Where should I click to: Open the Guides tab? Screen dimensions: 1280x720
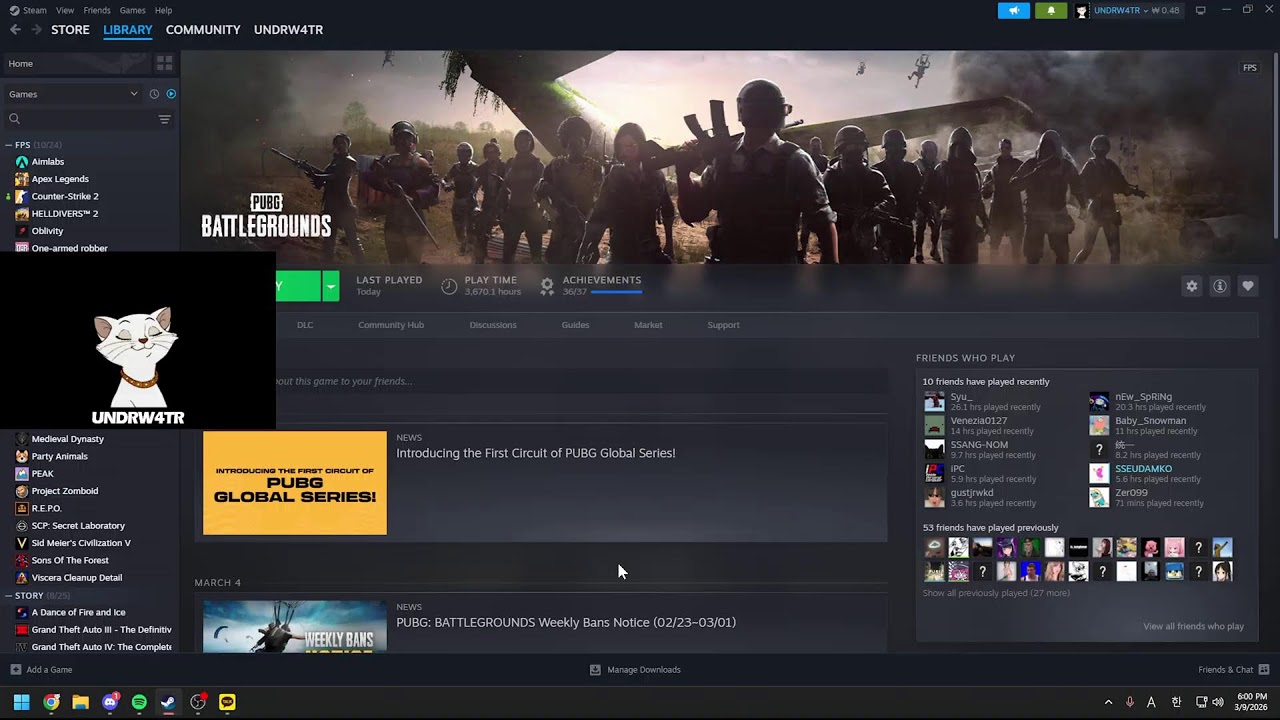[575, 325]
